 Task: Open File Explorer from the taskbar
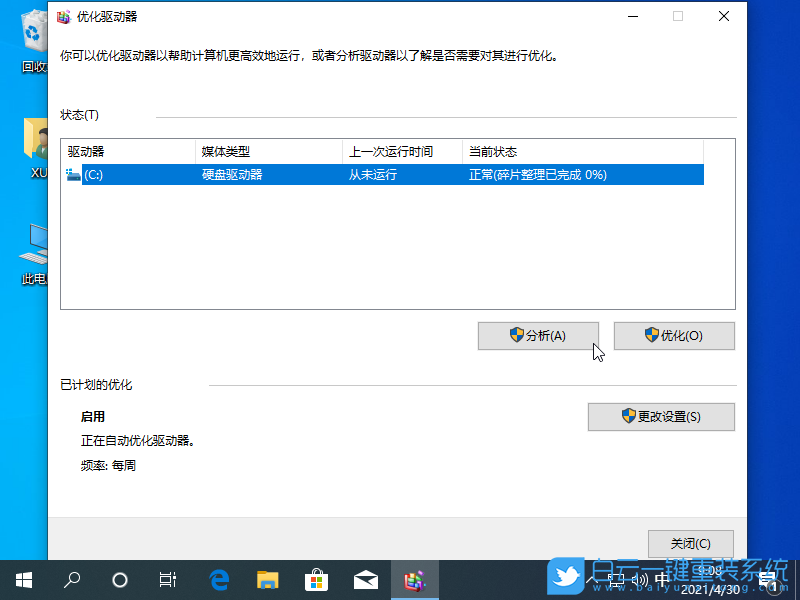[267, 579]
